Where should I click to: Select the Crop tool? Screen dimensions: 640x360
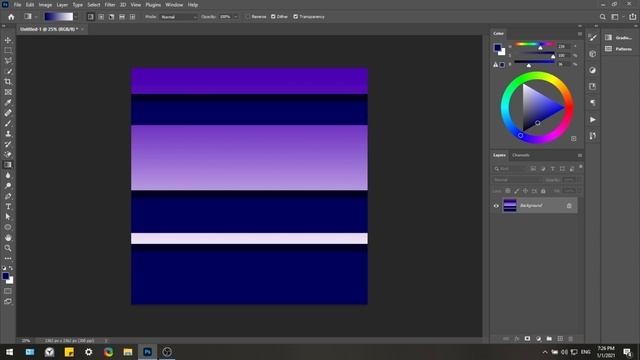click(x=8, y=82)
